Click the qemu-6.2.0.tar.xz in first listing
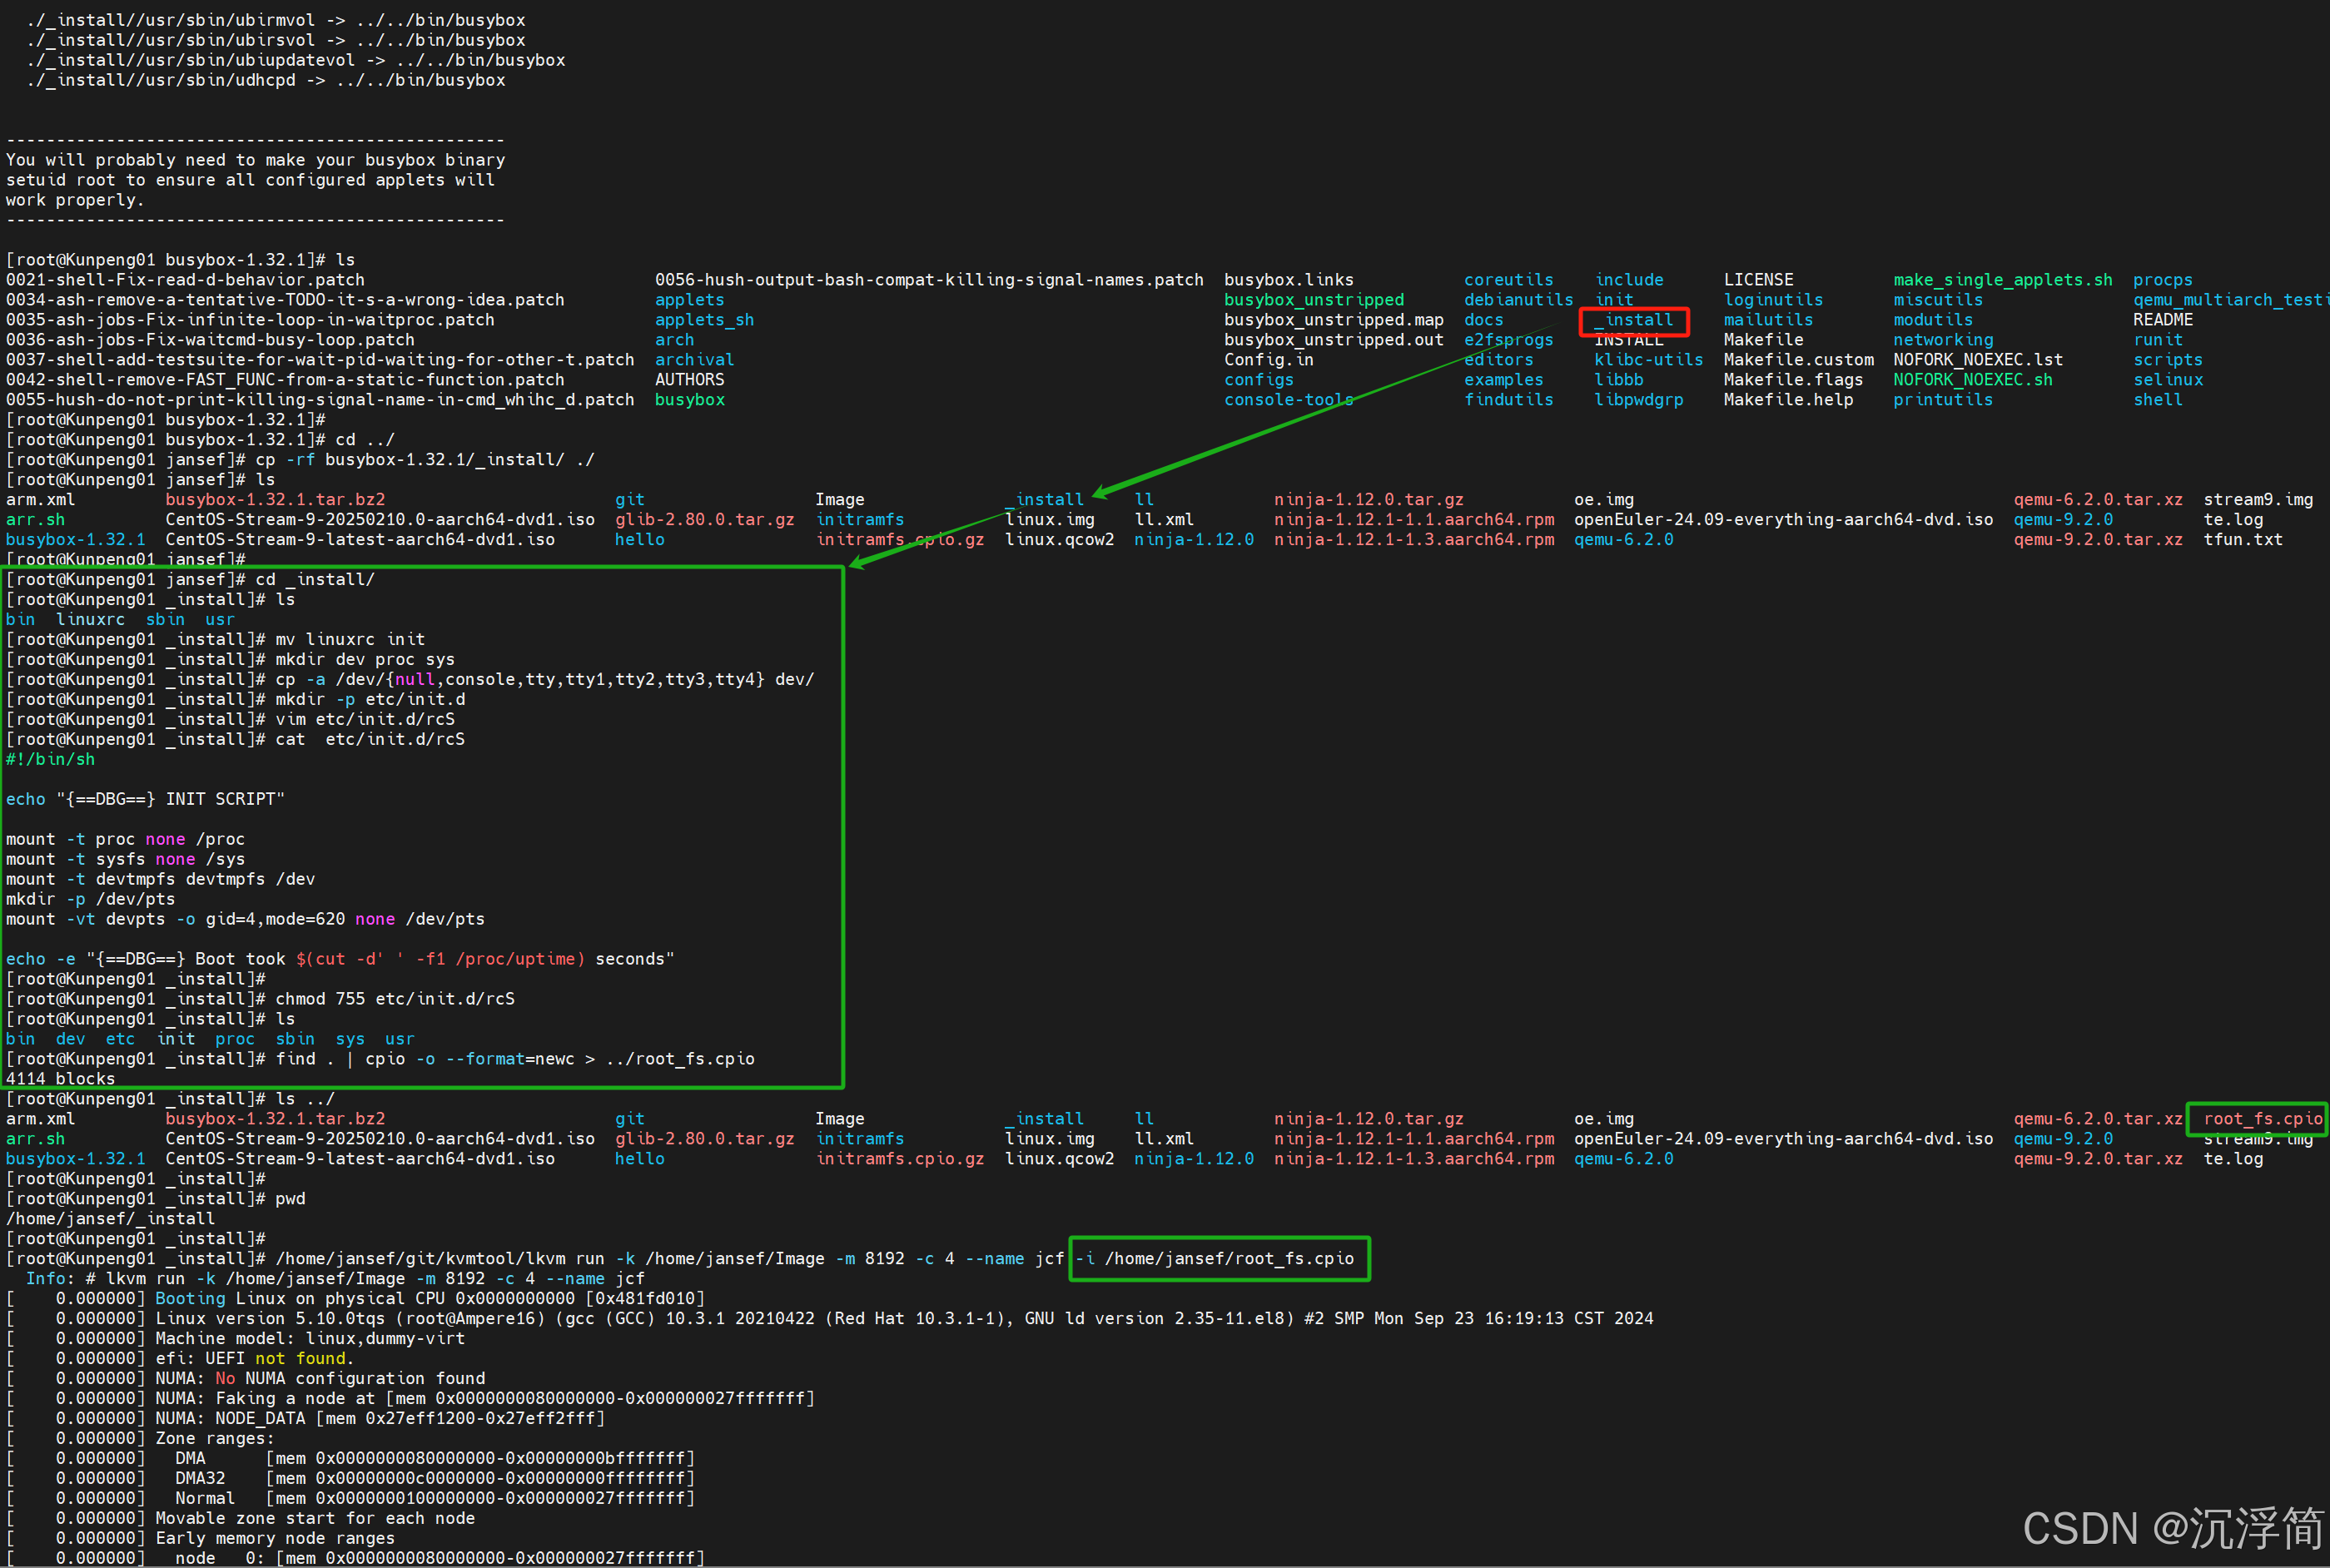The width and height of the screenshot is (2330, 1568). [x=2097, y=499]
